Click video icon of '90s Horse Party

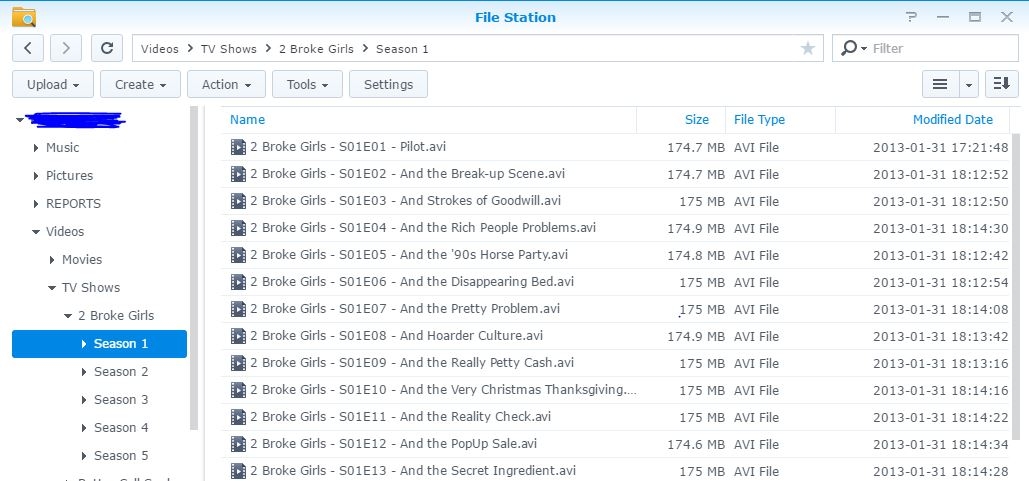pos(238,255)
